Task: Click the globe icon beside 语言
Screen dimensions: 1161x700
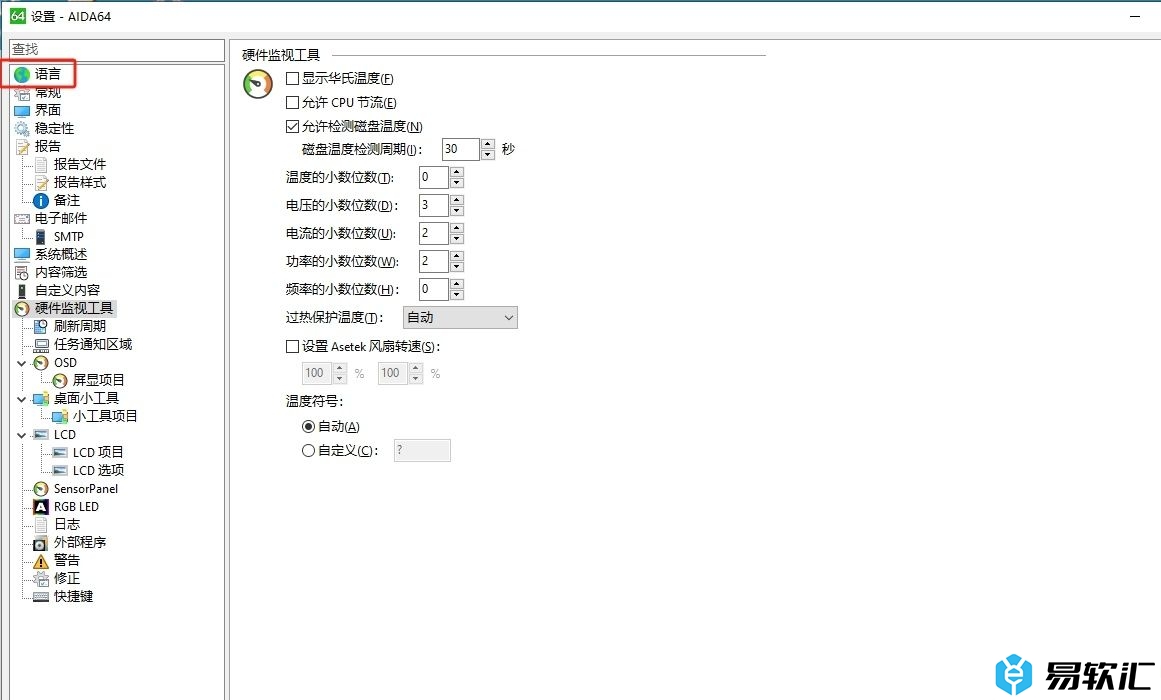Action: [x=22, y=74]
